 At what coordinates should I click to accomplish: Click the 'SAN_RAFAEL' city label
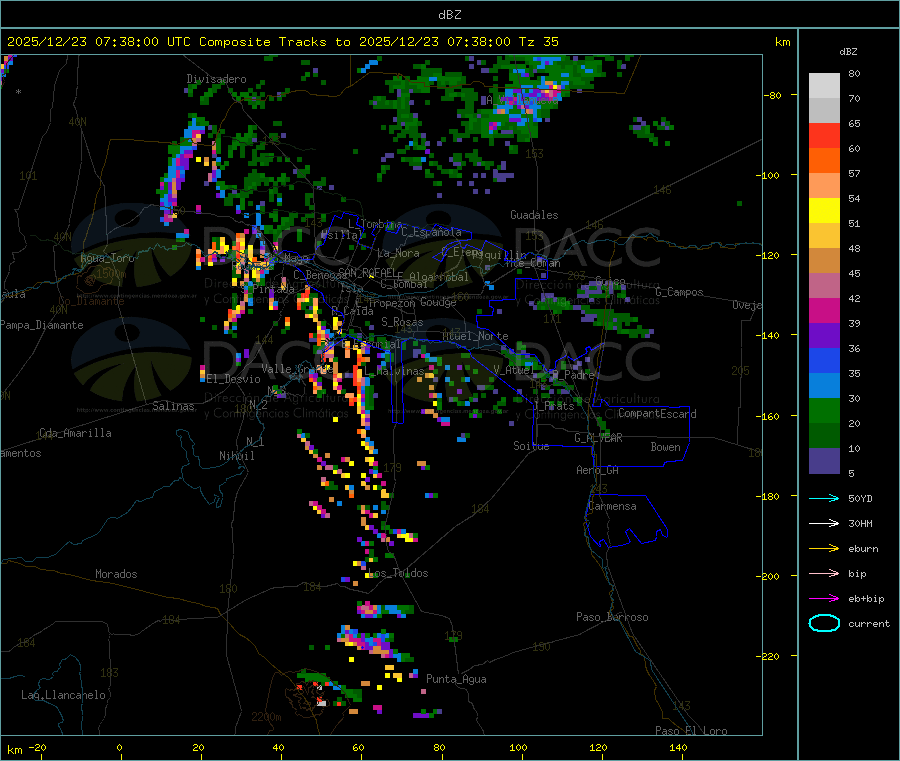point(367,272)
